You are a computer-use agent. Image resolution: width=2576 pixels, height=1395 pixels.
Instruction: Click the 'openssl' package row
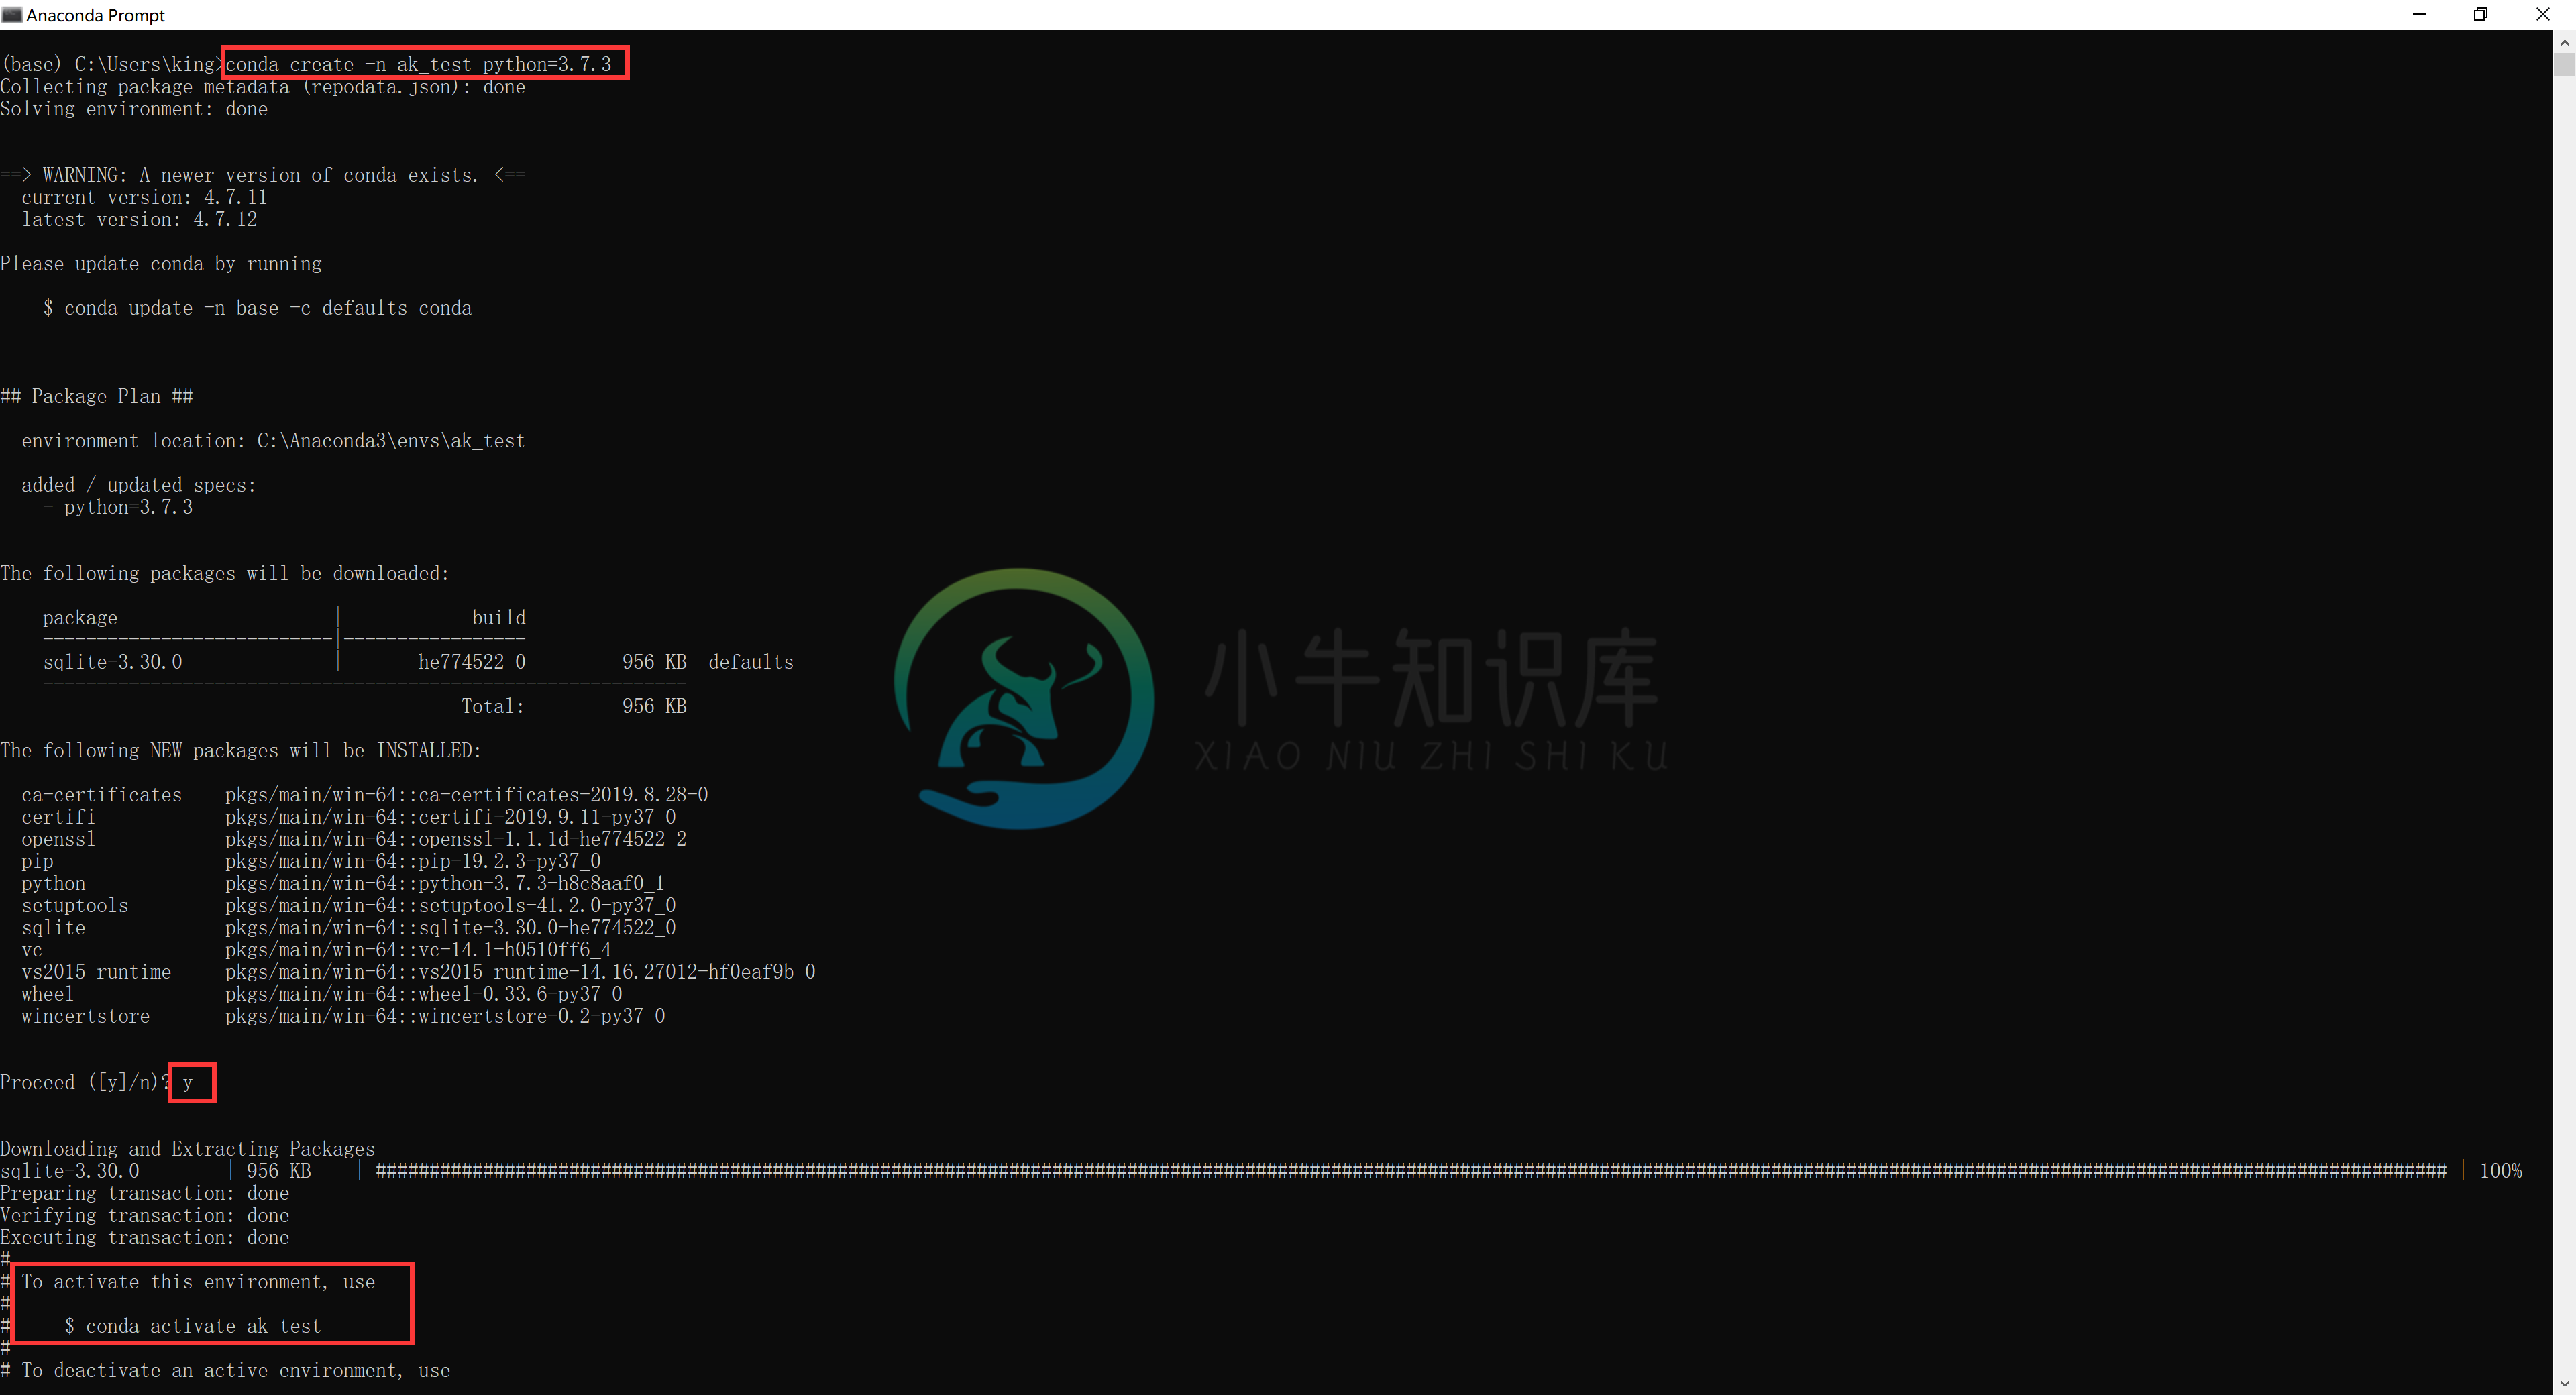(354, 839)
